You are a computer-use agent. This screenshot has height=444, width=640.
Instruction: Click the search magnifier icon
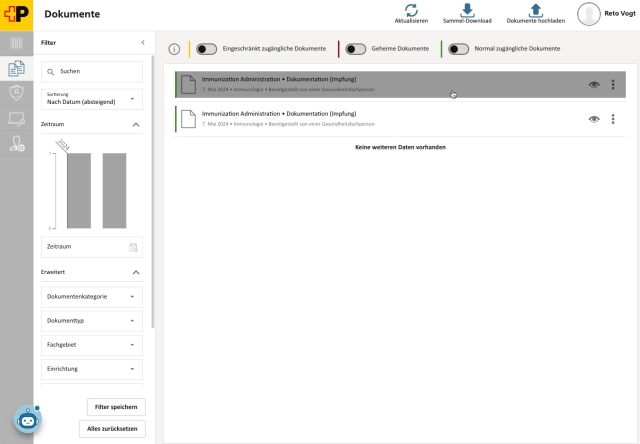tap(51, 72)
